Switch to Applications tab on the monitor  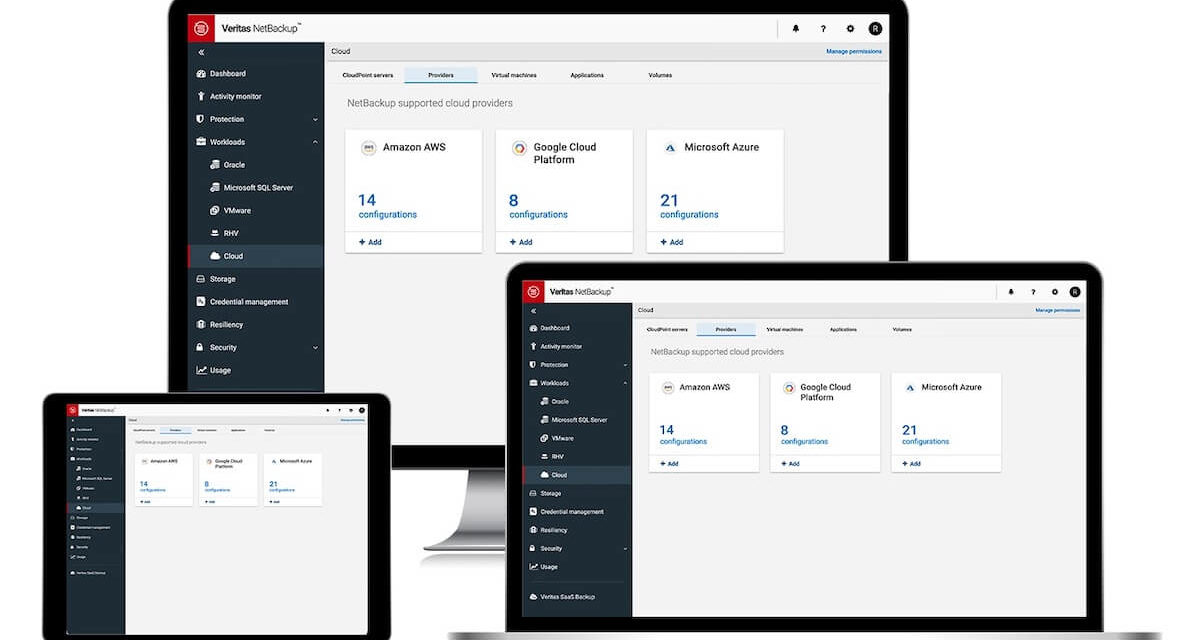[587, 75]
